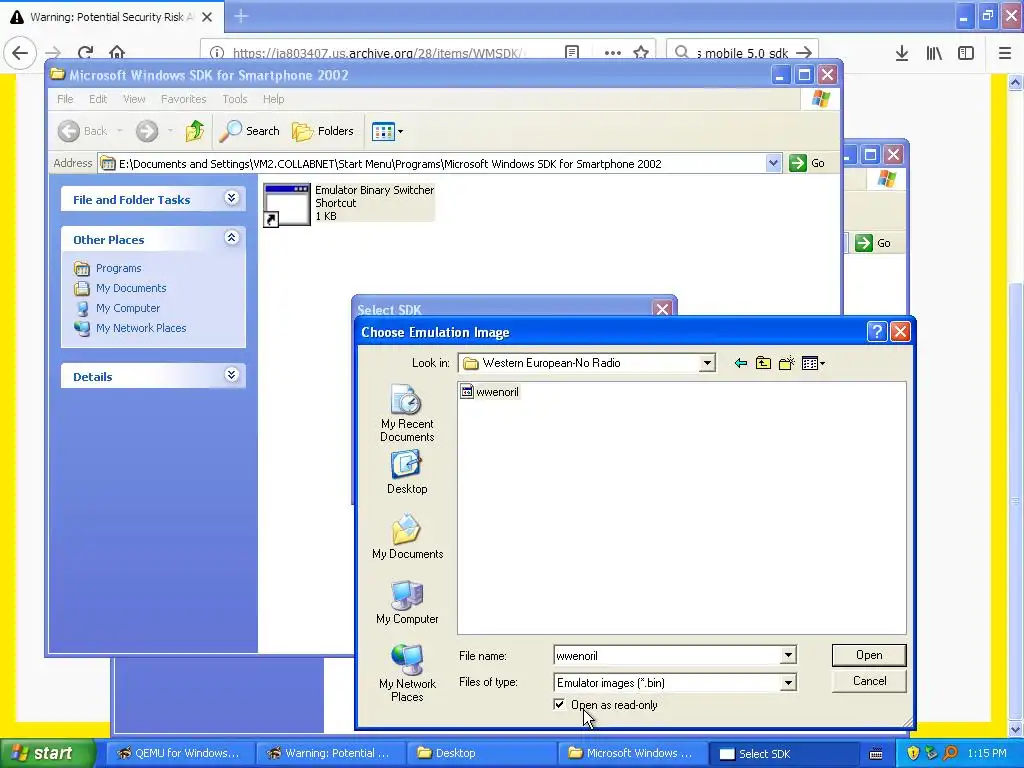Click the Explorer Back button

82,131
